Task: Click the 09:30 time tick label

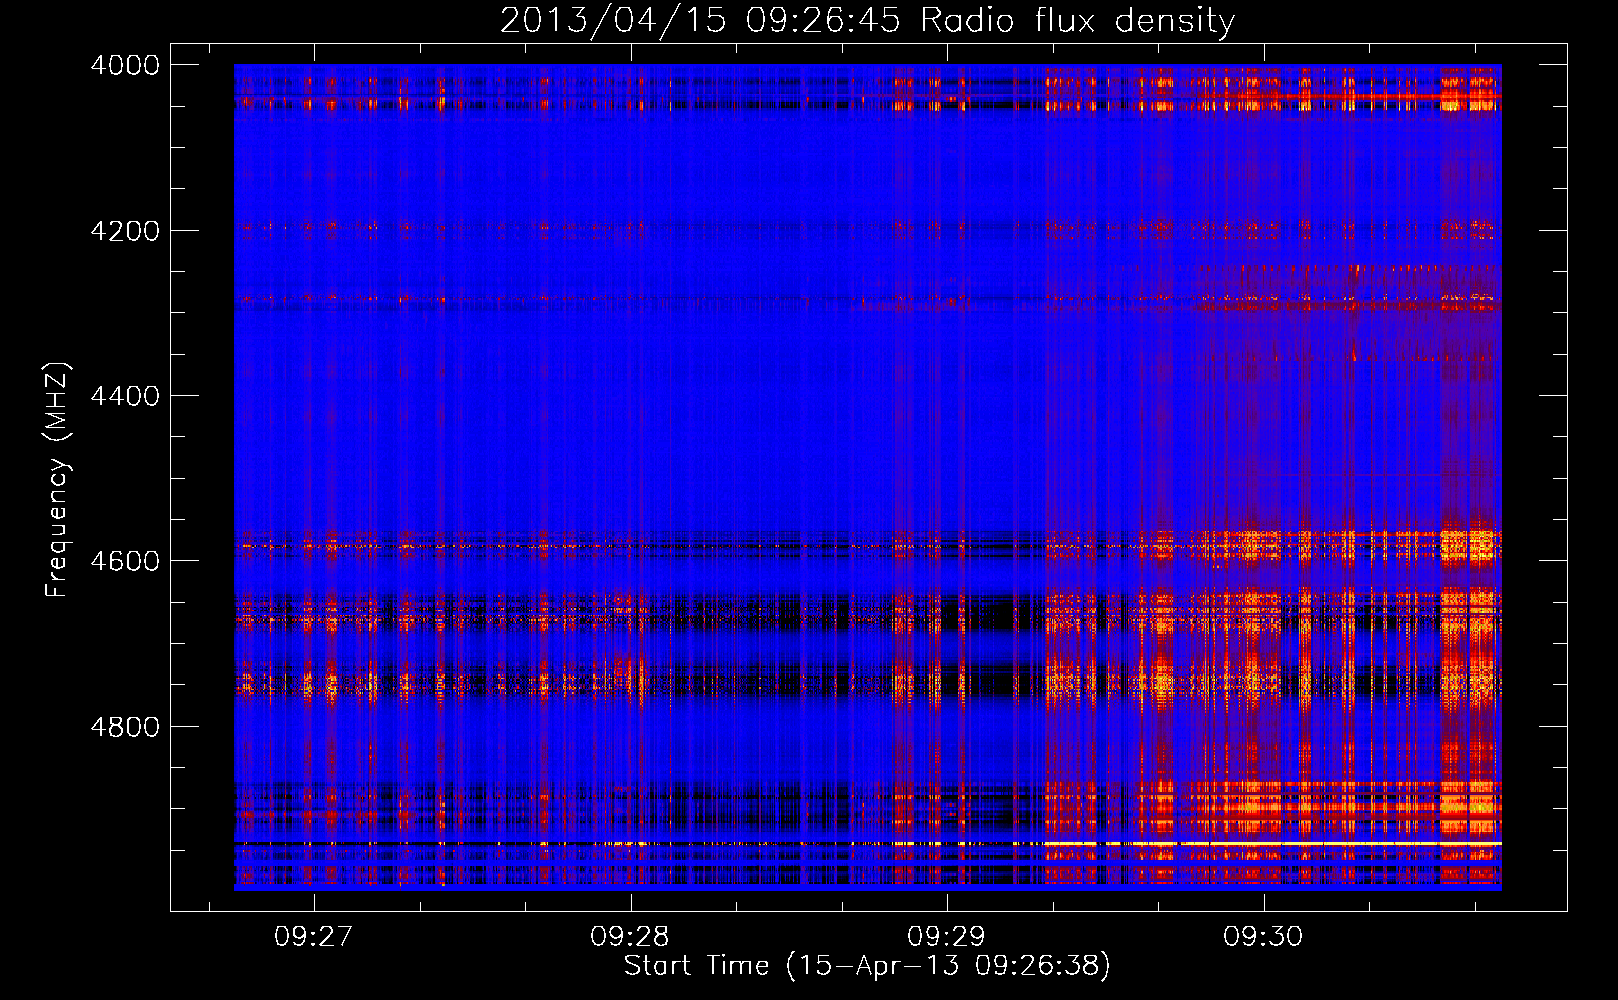Action: pyautogui.click(x=1263, y=936)
